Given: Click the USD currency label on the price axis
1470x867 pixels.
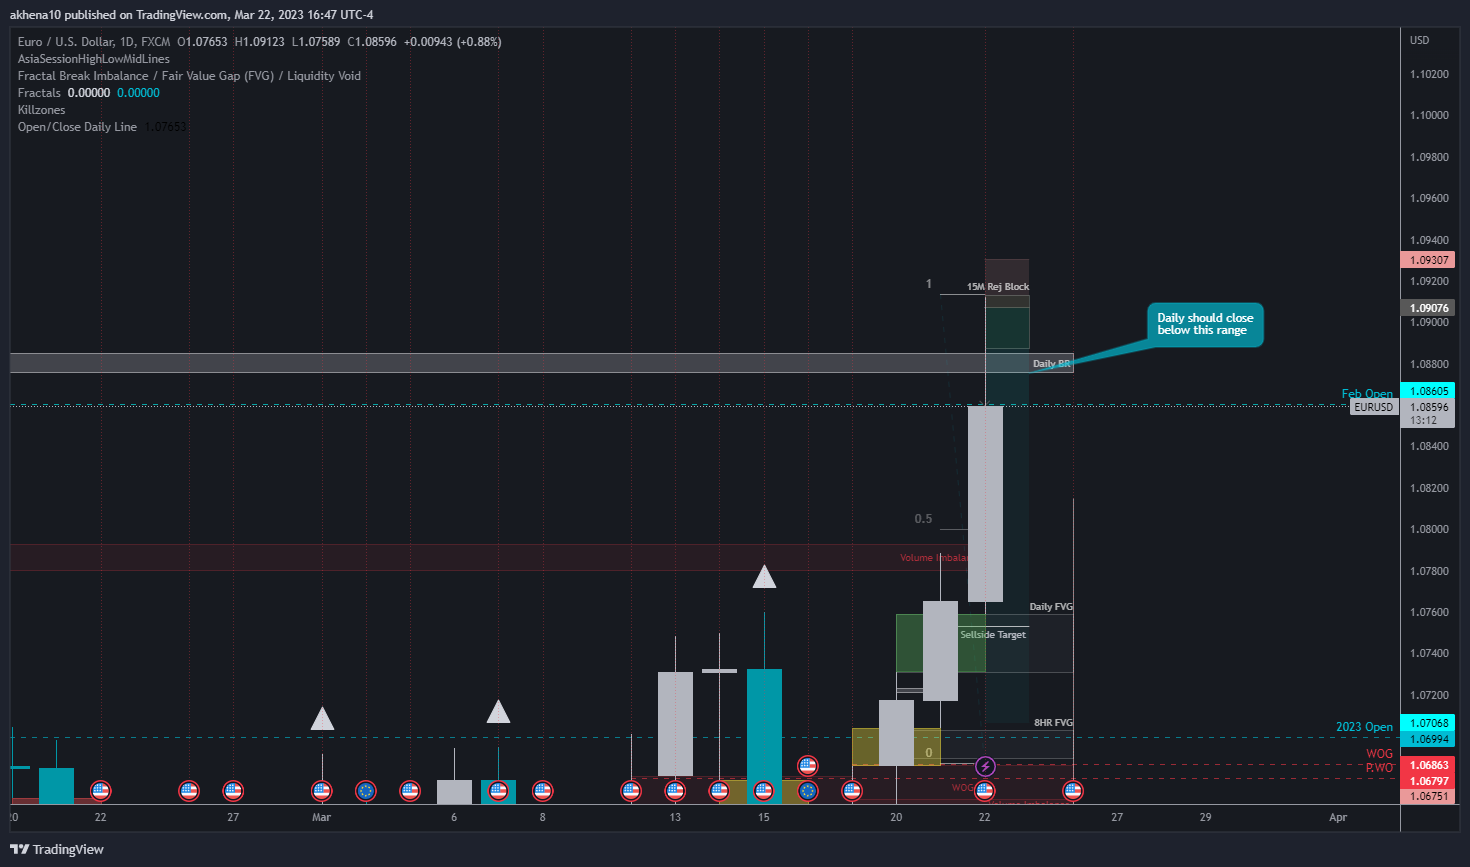Looking at the screenshot, I should point(1419,41).
